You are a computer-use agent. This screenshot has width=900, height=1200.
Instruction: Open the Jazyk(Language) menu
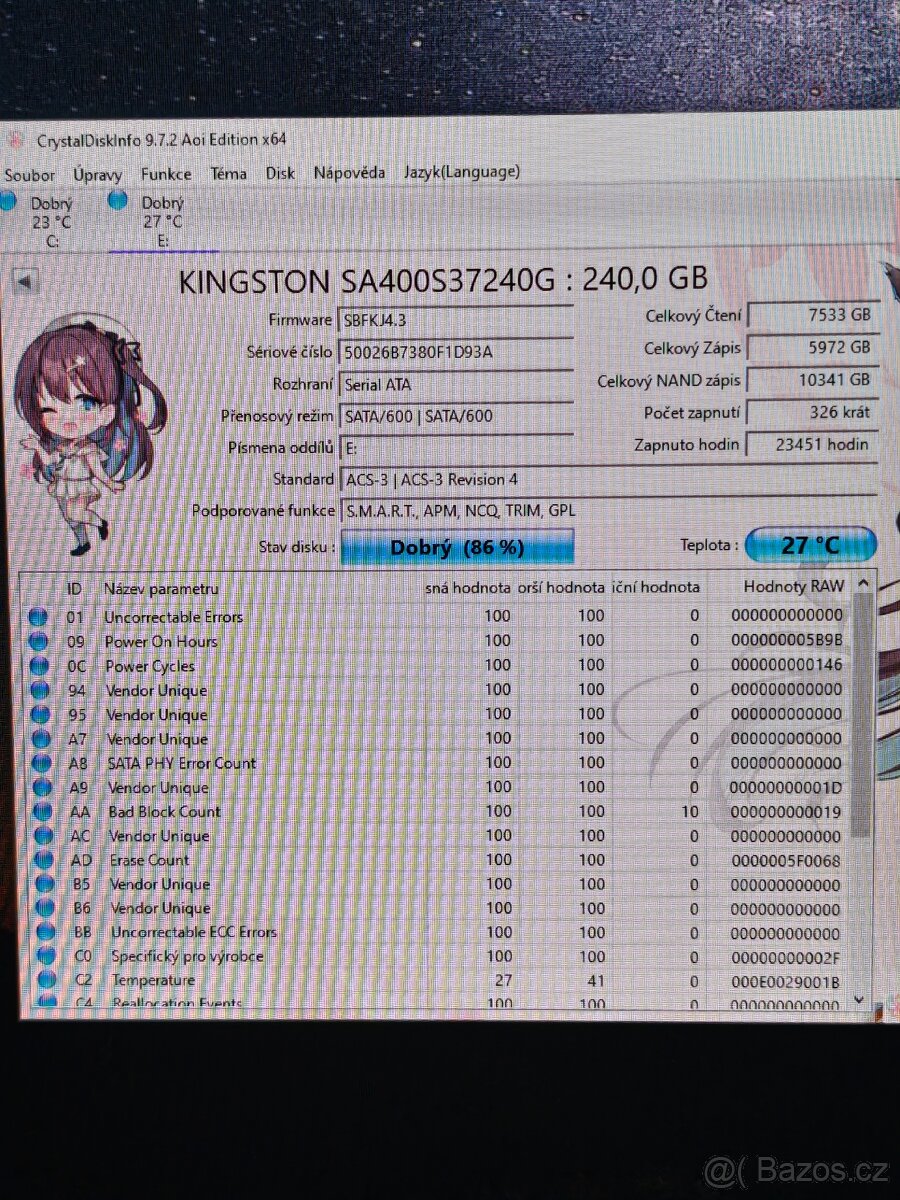coord(461,174)
